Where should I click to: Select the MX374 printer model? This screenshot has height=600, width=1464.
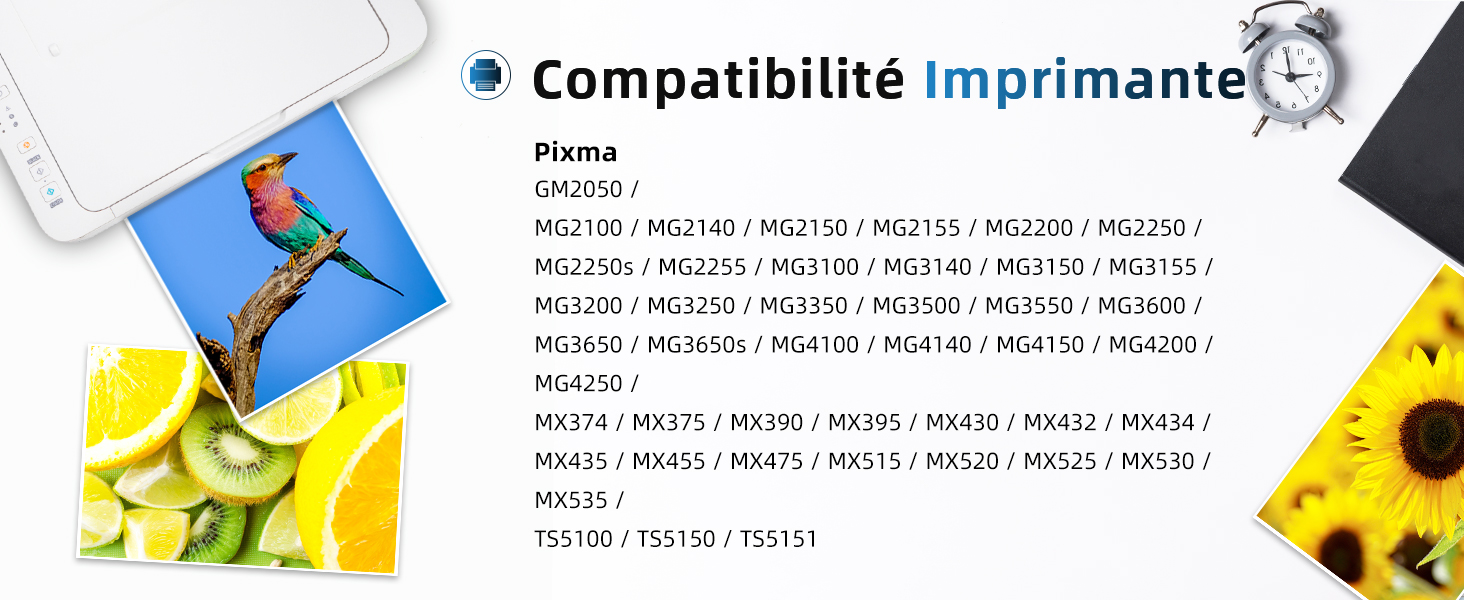(x=570, y=423)
